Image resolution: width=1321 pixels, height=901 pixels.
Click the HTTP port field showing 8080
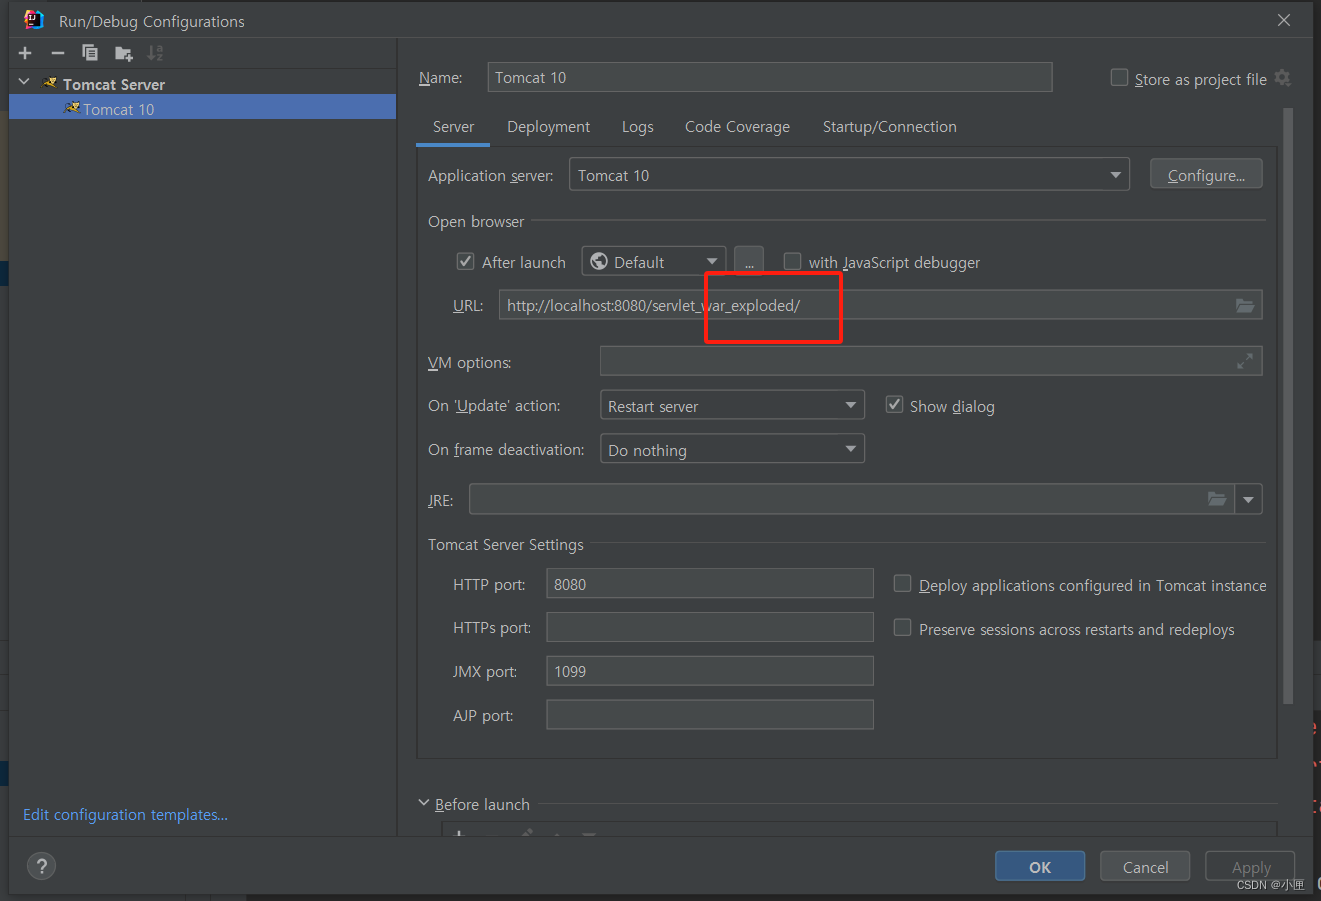point(710,584)
